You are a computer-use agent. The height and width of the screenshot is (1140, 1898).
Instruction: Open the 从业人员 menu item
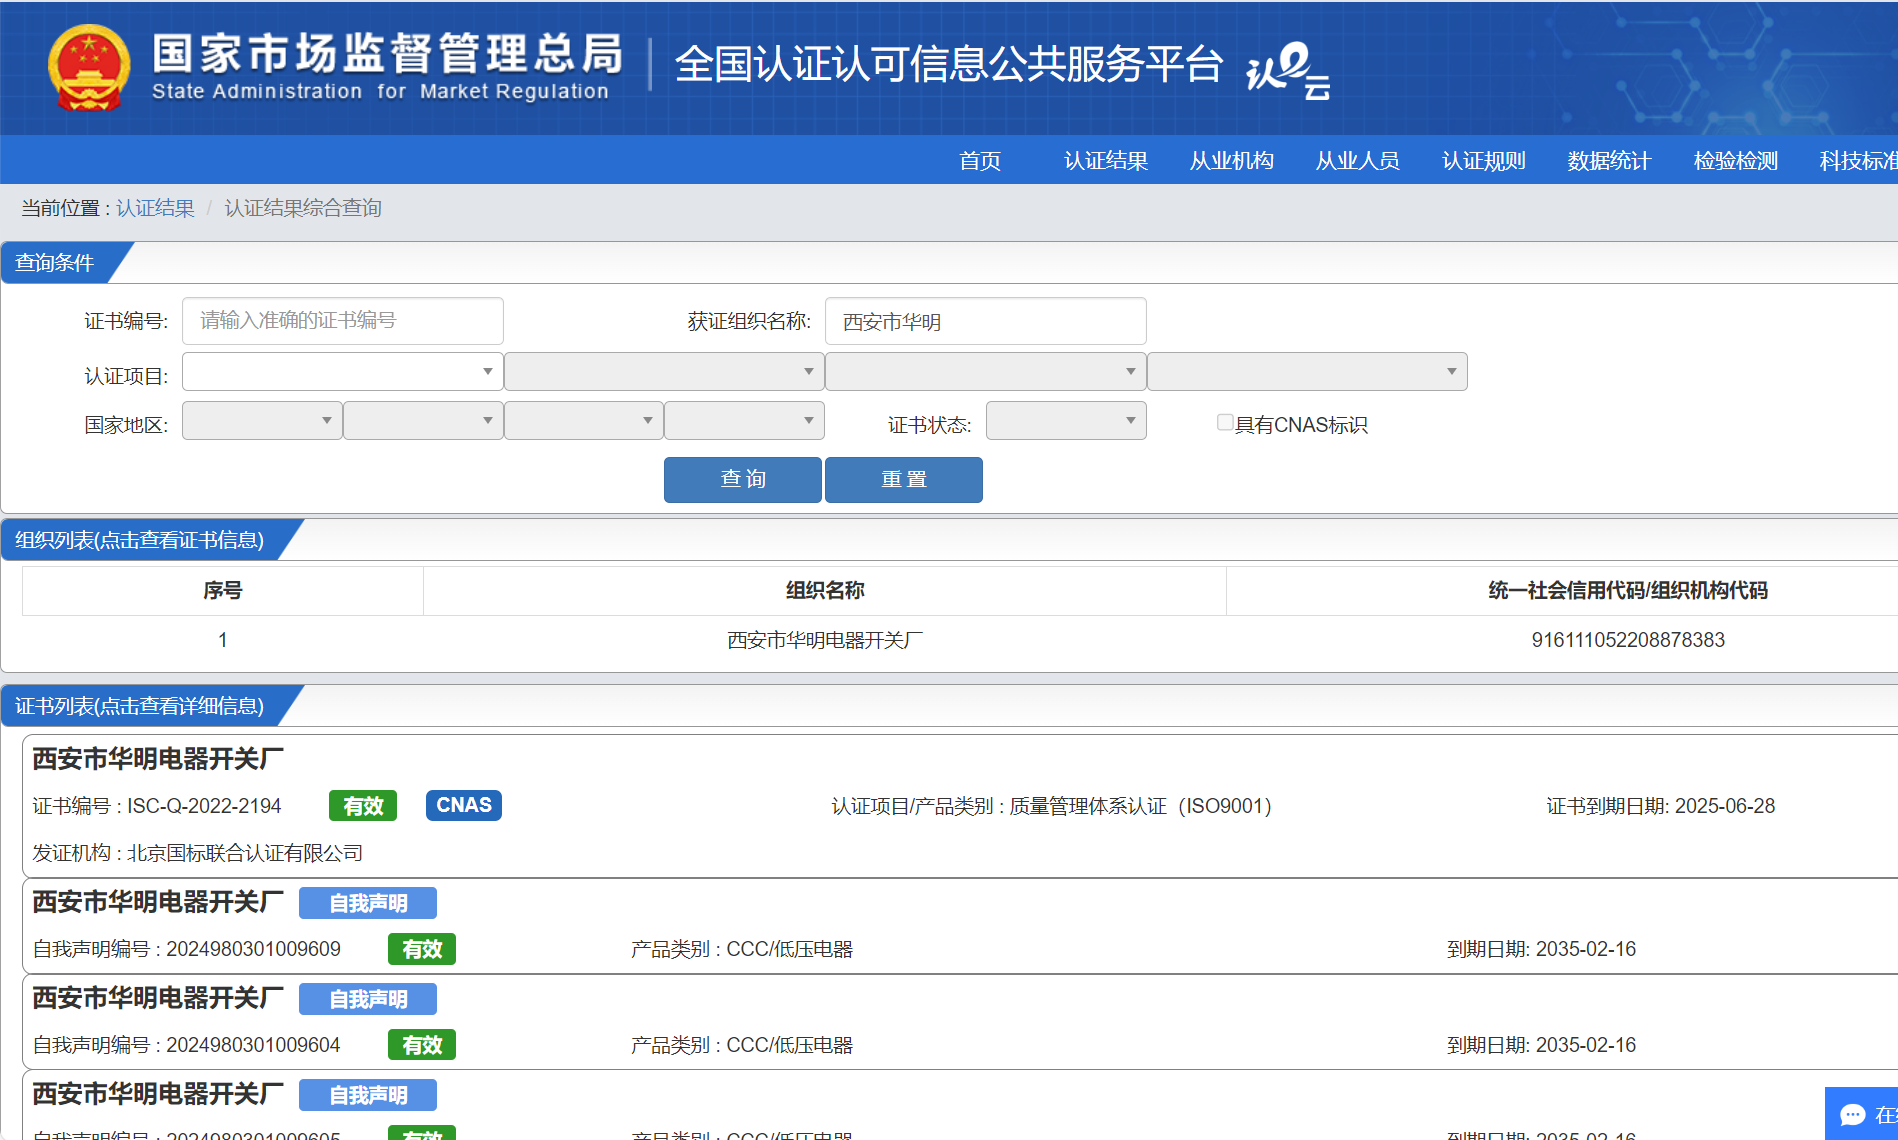coord(1358,161)
